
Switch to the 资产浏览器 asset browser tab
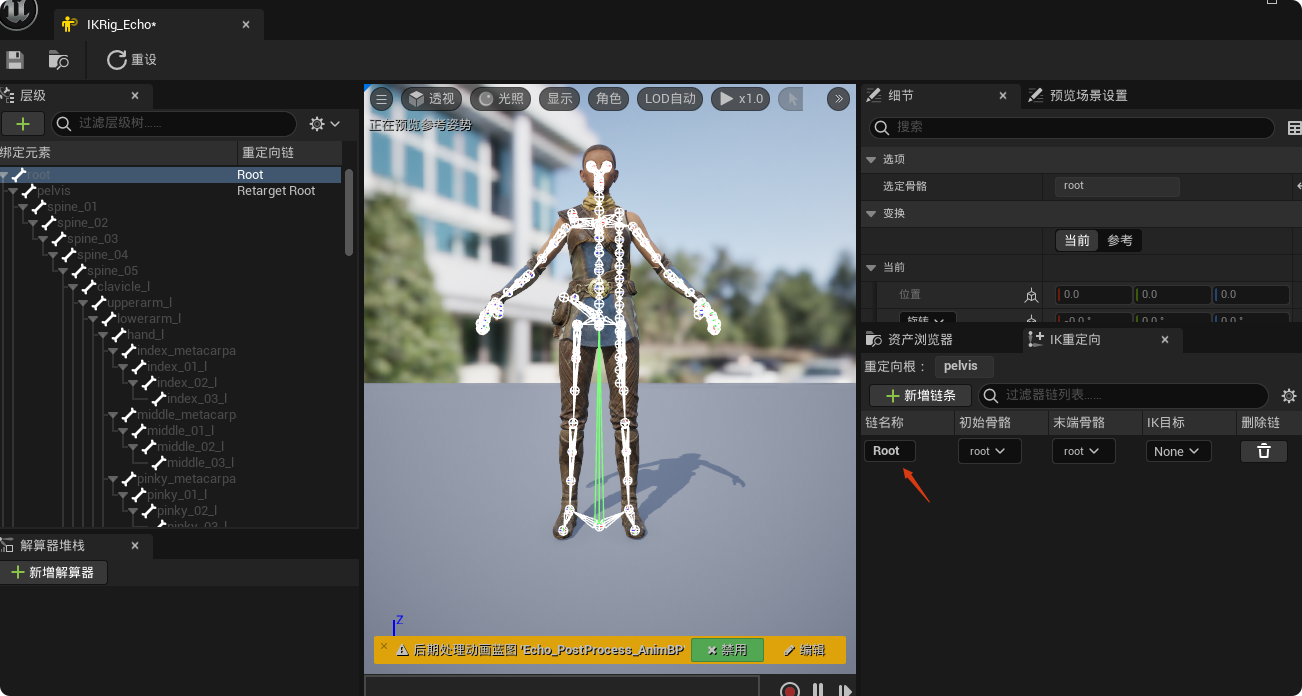click(x=910, y=340)
